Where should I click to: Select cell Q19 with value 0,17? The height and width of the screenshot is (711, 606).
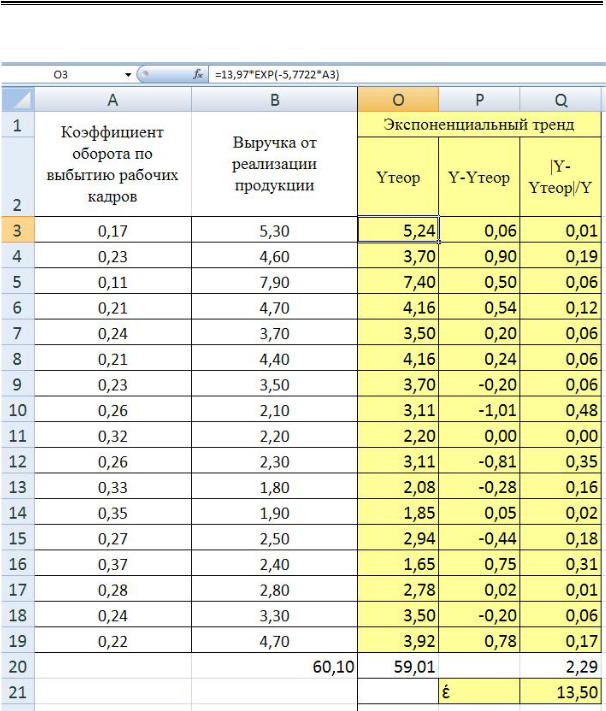pyautogui.click(x=561, y=641)
